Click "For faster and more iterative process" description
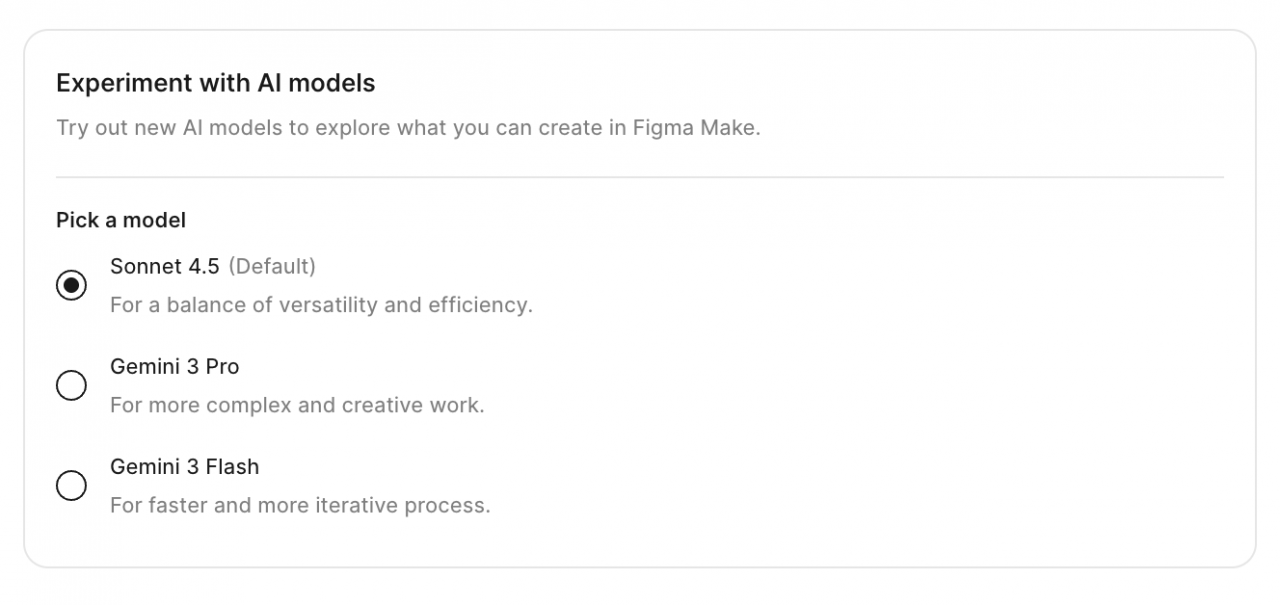The image size is (1280, 605). 299,505
